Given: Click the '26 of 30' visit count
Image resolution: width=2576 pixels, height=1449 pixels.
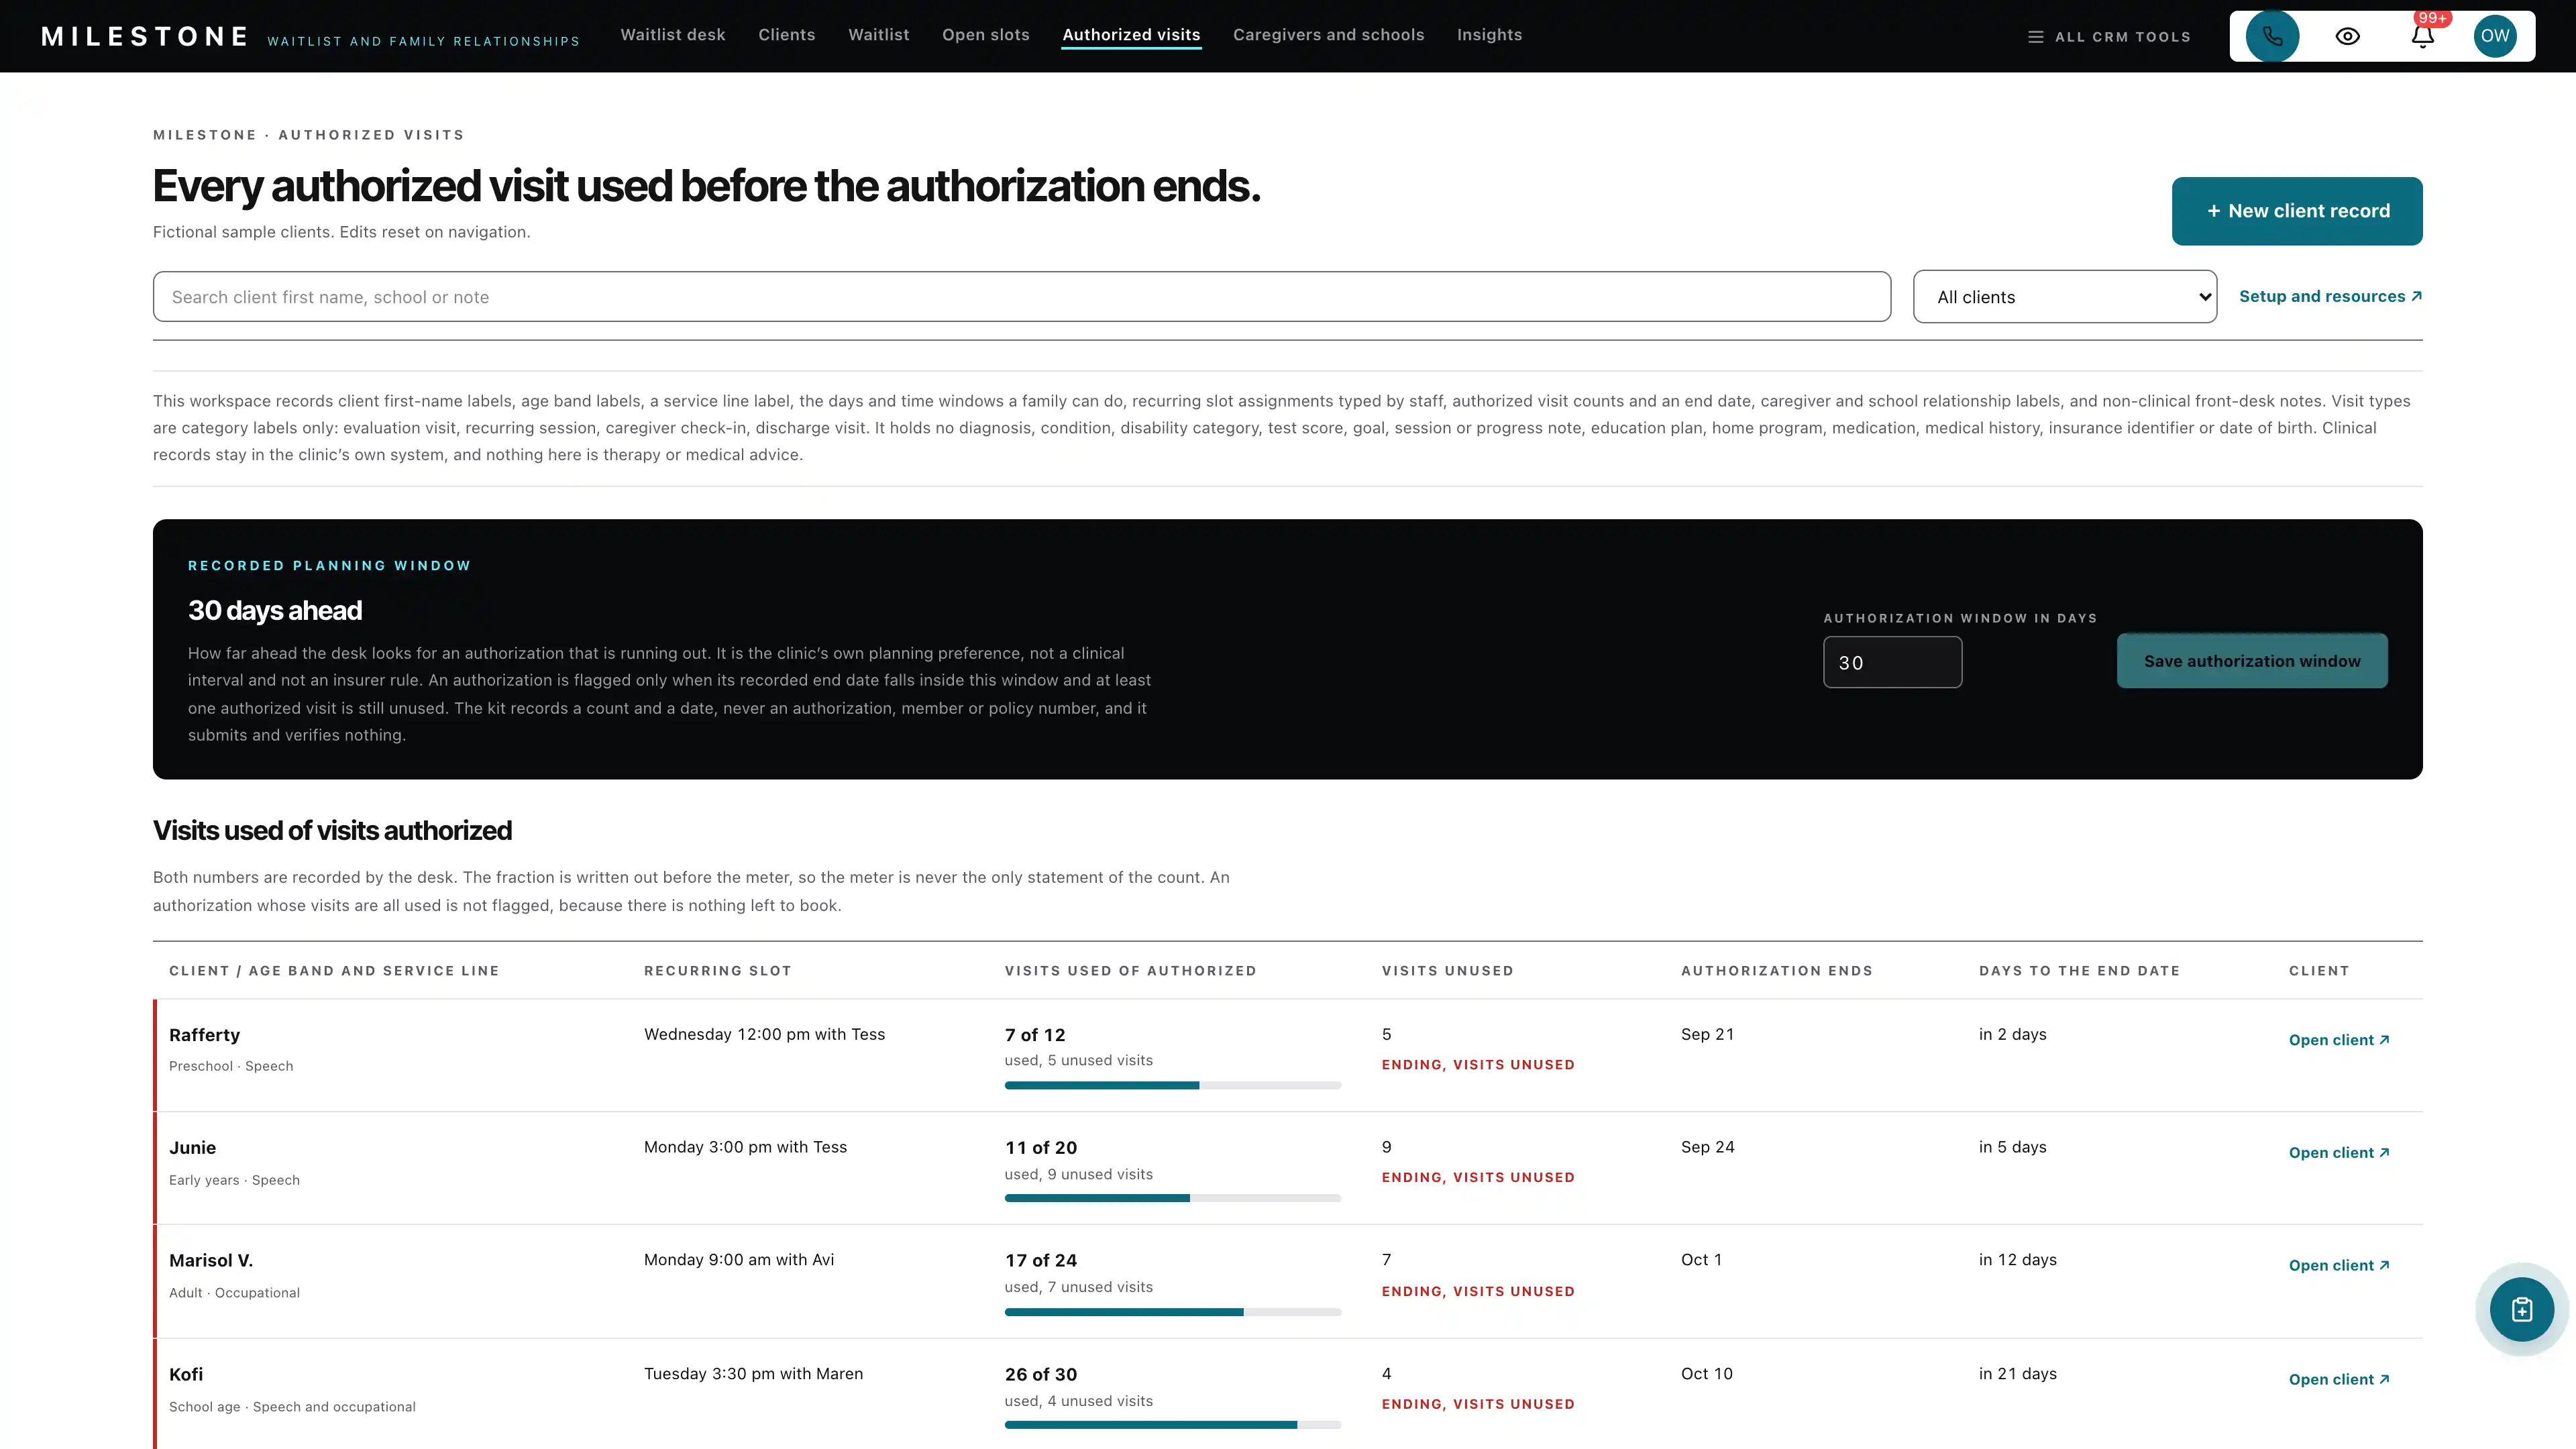Looking at the screenshot, I should [x=1041, y=1375].
